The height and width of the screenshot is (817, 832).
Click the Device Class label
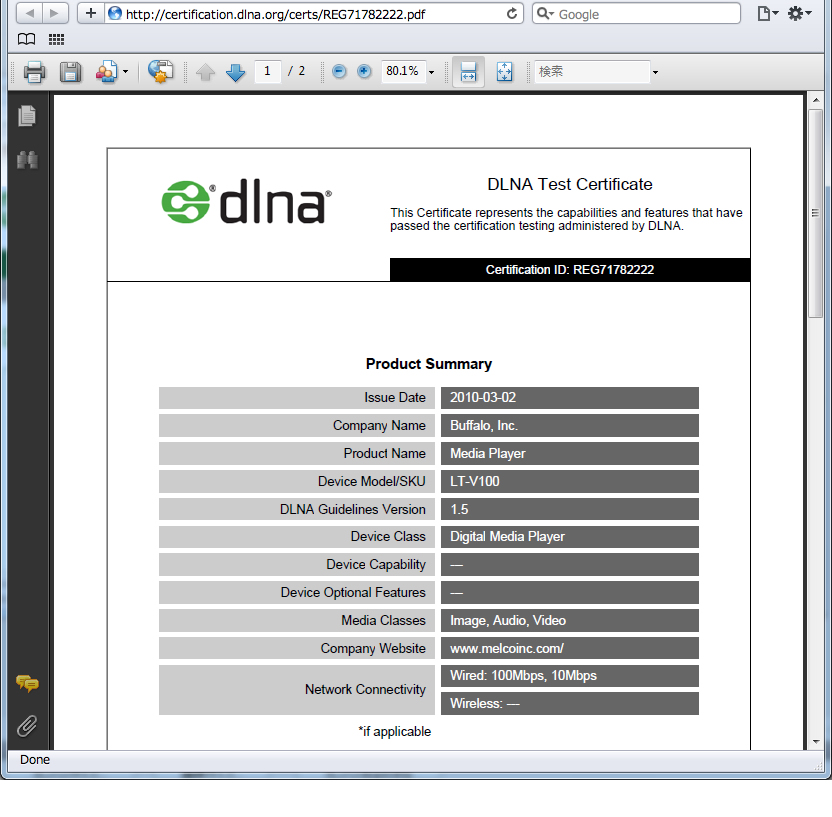point(388,536)
